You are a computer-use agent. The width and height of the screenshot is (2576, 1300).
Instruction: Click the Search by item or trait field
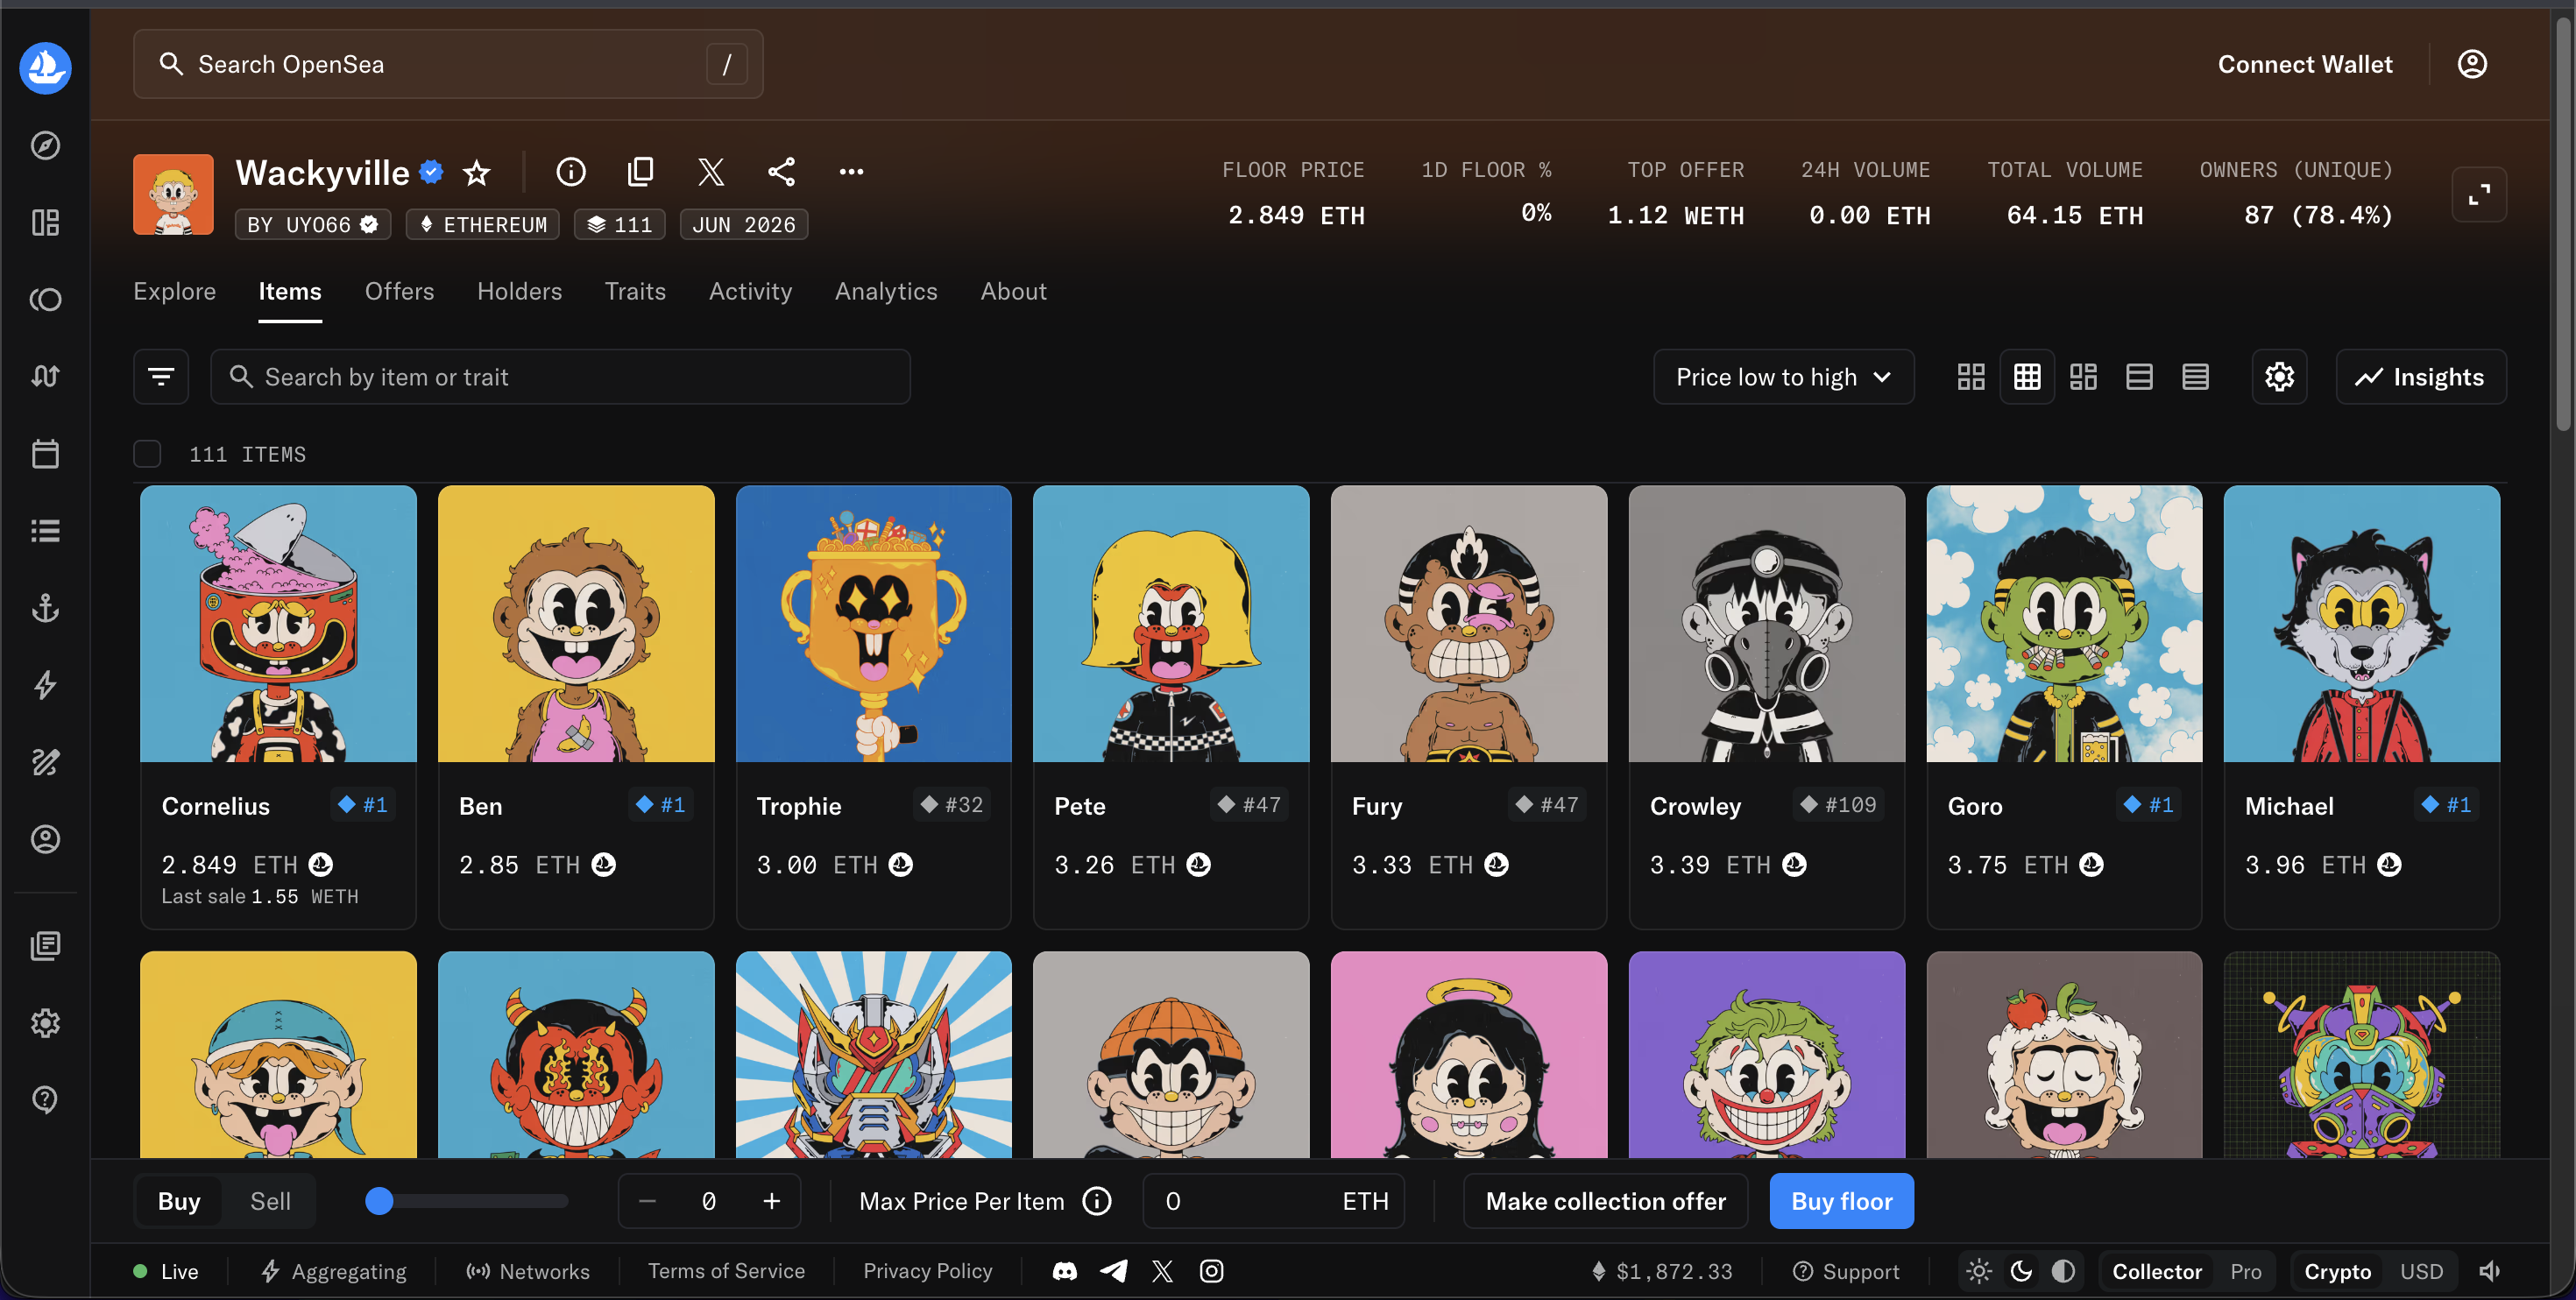560,377
